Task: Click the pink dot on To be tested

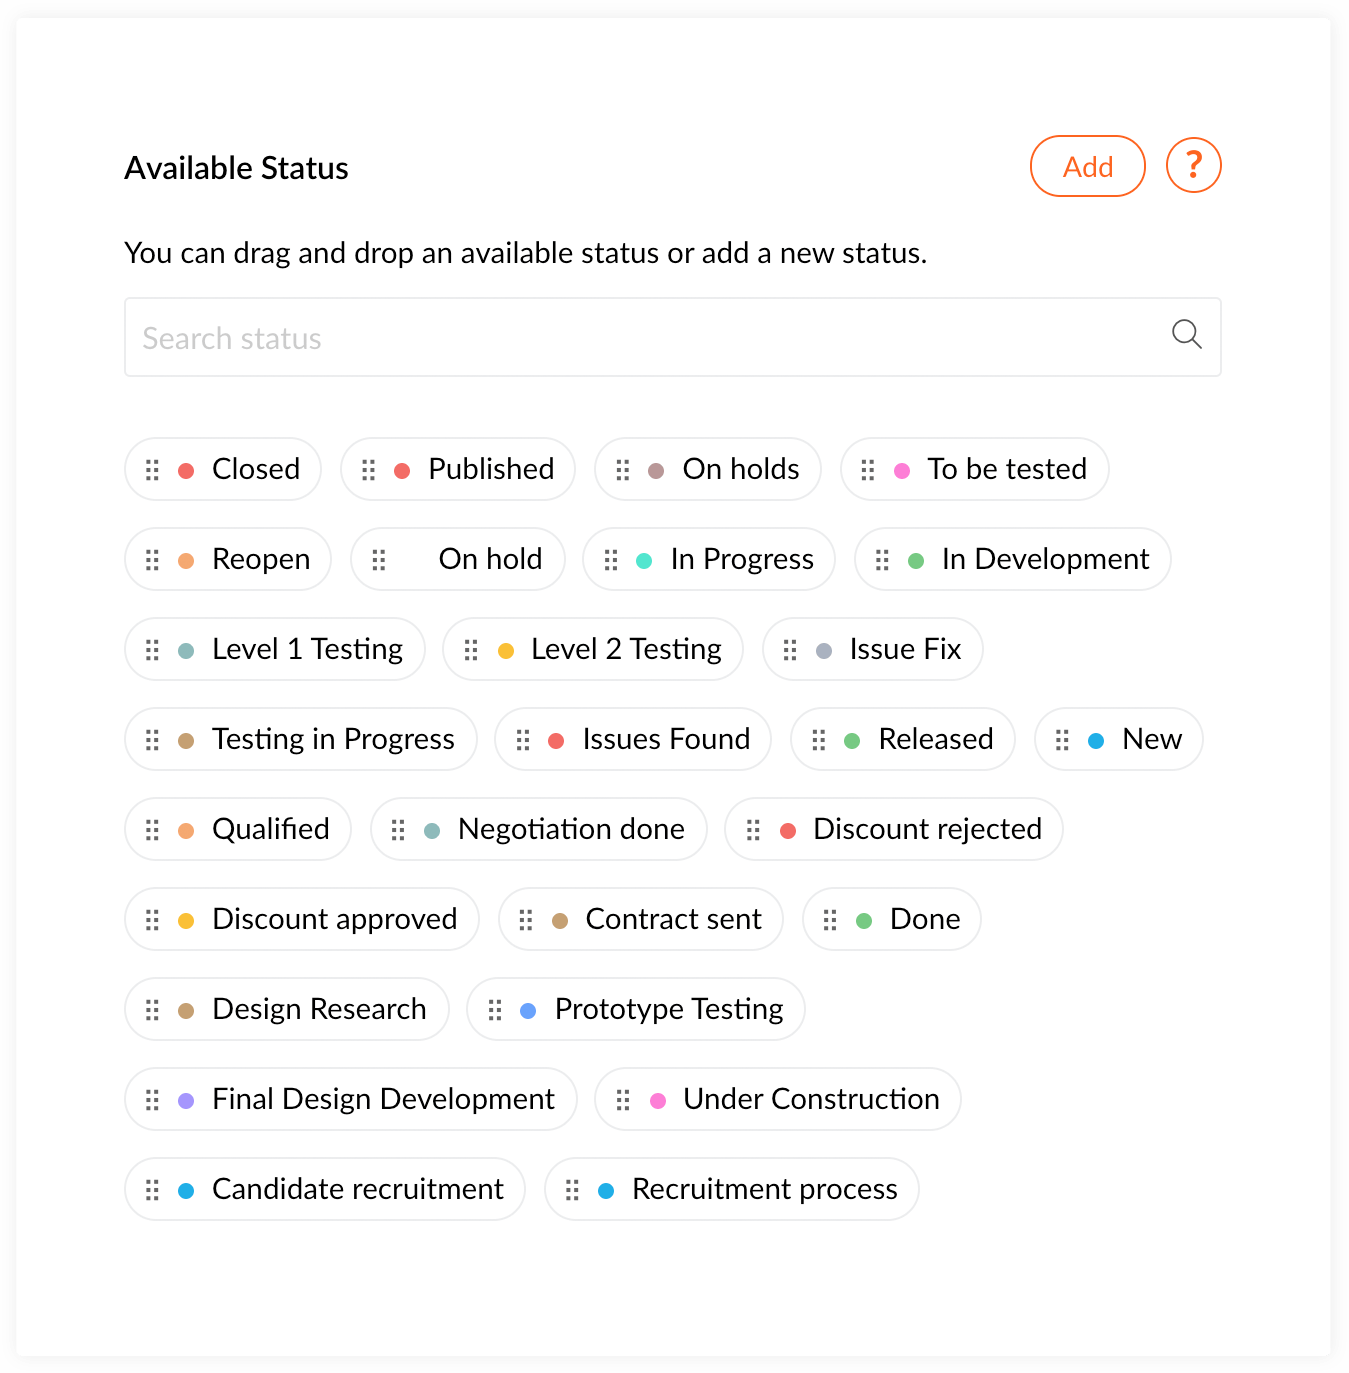Action: pos(902,471)
